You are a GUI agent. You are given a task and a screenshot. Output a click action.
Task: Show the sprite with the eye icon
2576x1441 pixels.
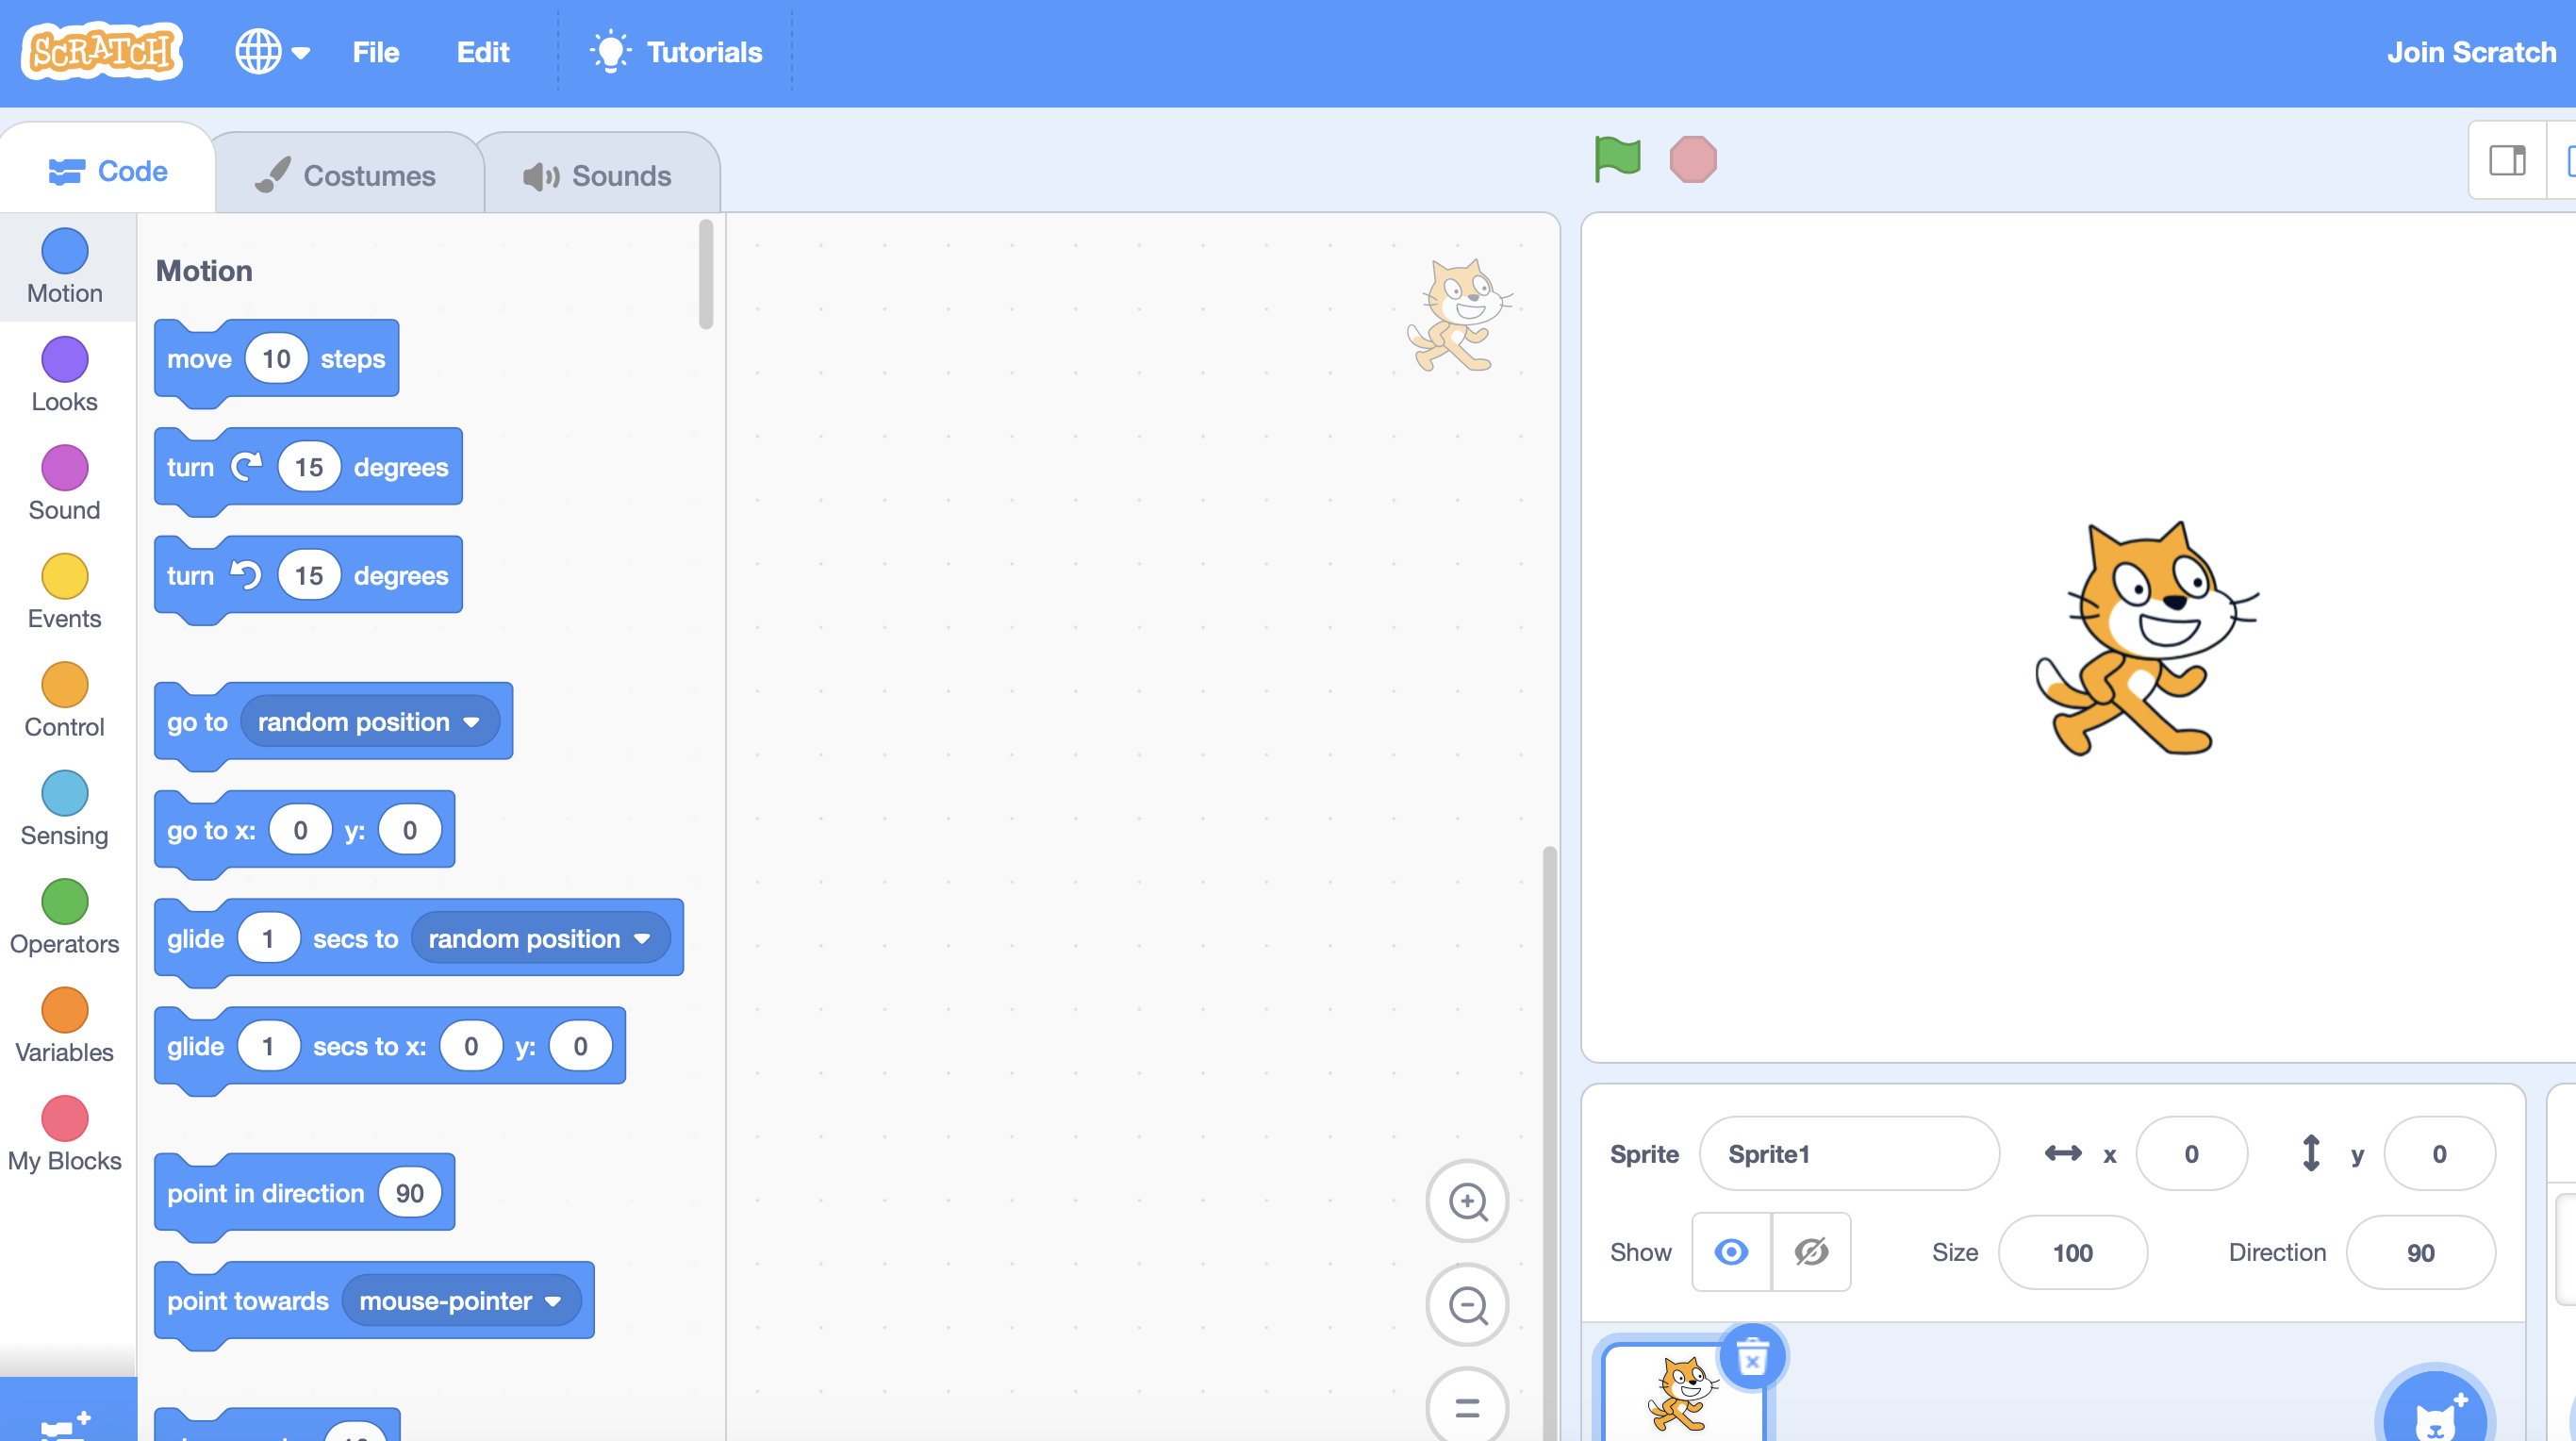1731,1251
